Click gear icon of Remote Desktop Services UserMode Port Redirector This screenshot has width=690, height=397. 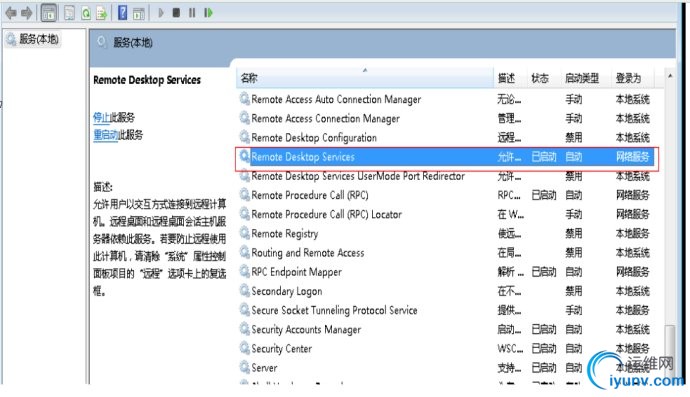click(x=244, y=176)
